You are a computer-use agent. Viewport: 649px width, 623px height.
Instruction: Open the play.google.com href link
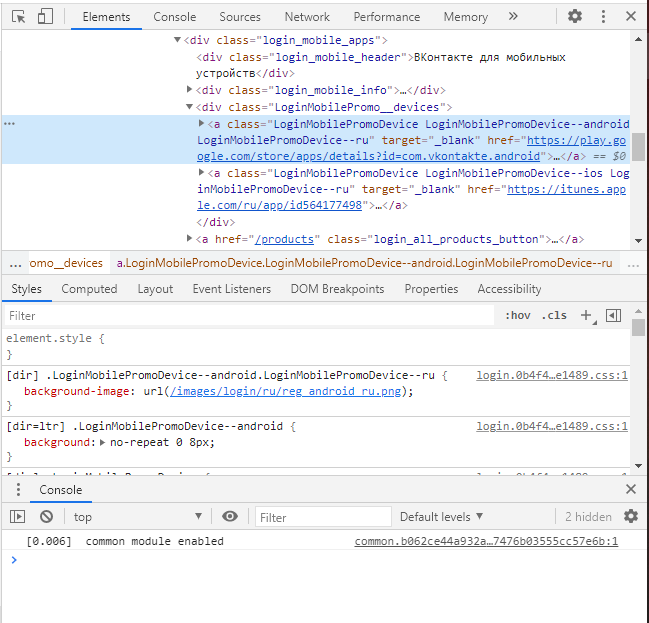(411, 148)
